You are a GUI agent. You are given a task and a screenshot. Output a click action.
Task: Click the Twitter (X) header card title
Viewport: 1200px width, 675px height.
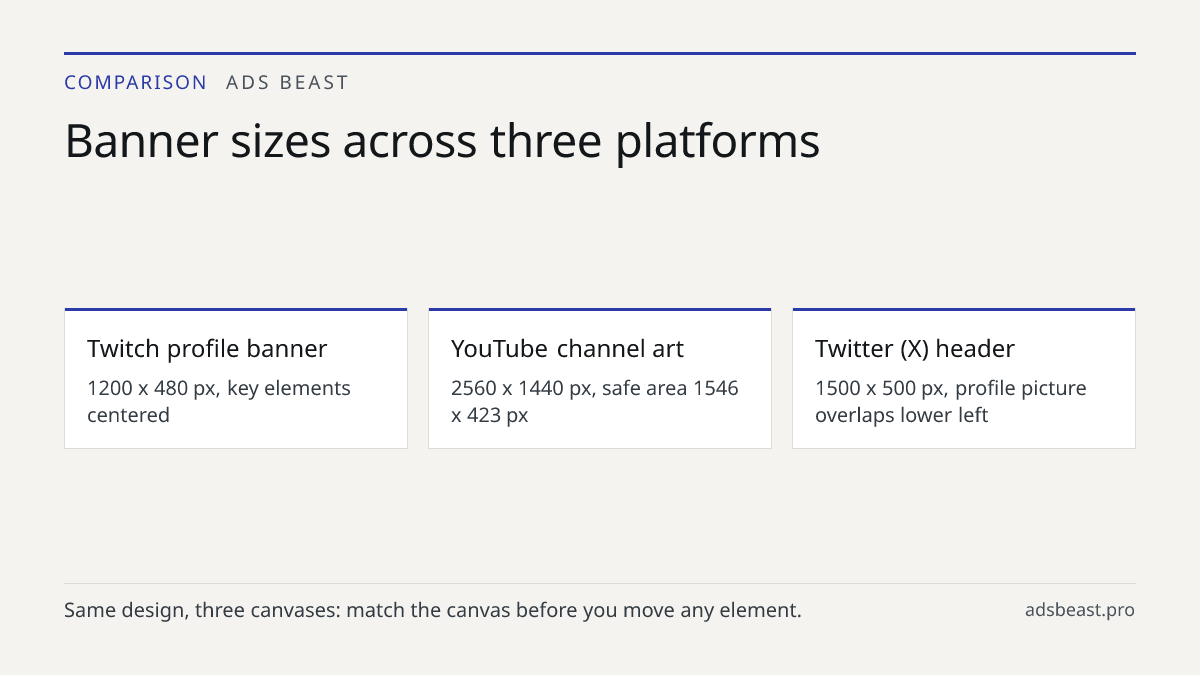tap(915, 349)
